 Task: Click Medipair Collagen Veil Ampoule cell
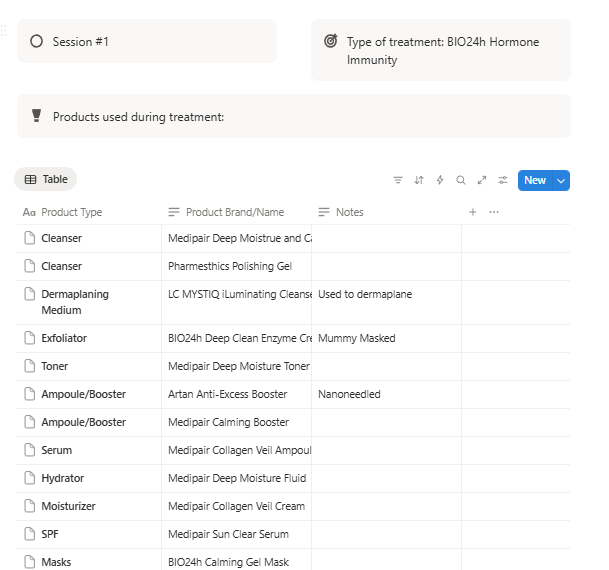(x=237, y=450)
